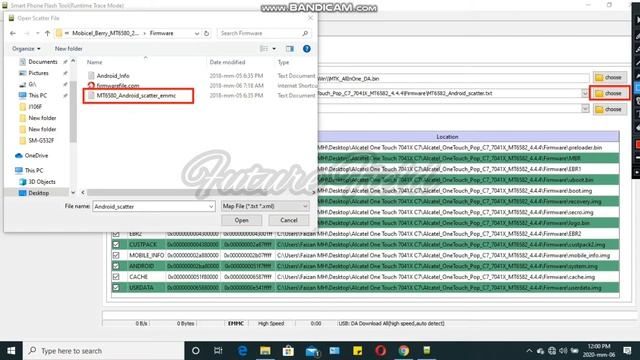Open Cortana circle on the taskbar

click(x=196, y=351)
